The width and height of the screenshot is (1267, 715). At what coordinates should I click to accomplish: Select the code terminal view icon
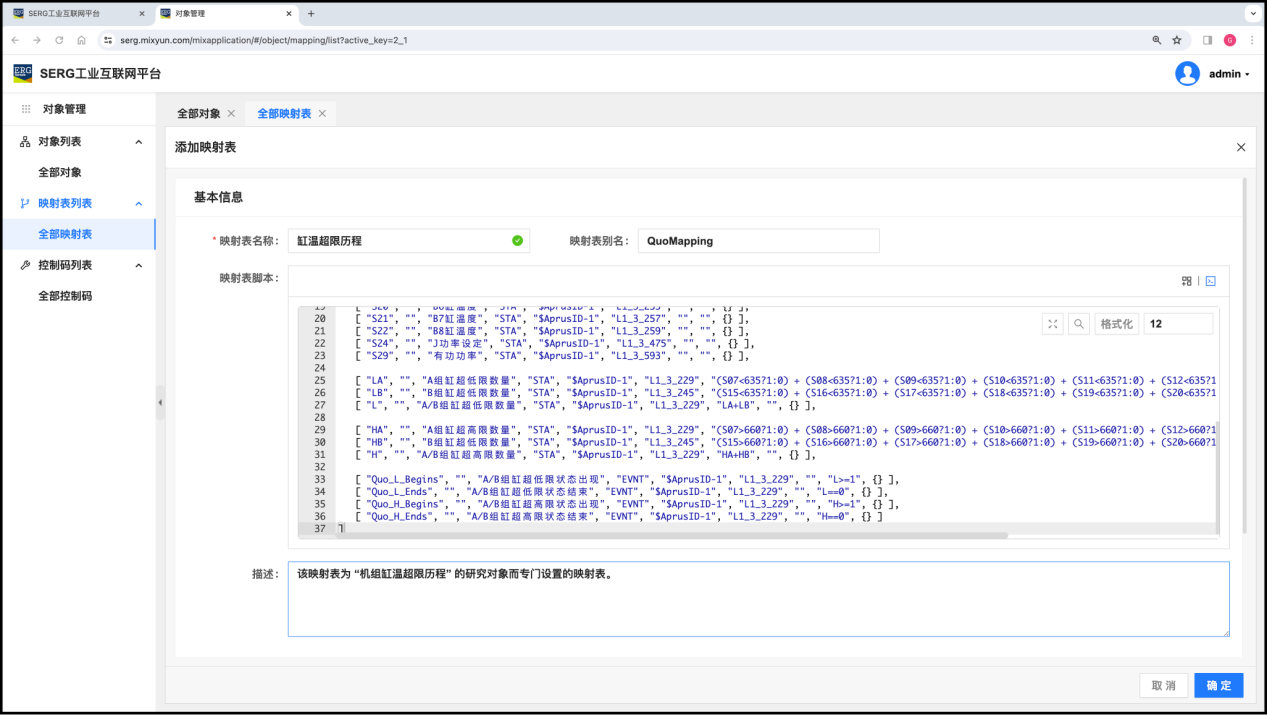[1210, 281]
